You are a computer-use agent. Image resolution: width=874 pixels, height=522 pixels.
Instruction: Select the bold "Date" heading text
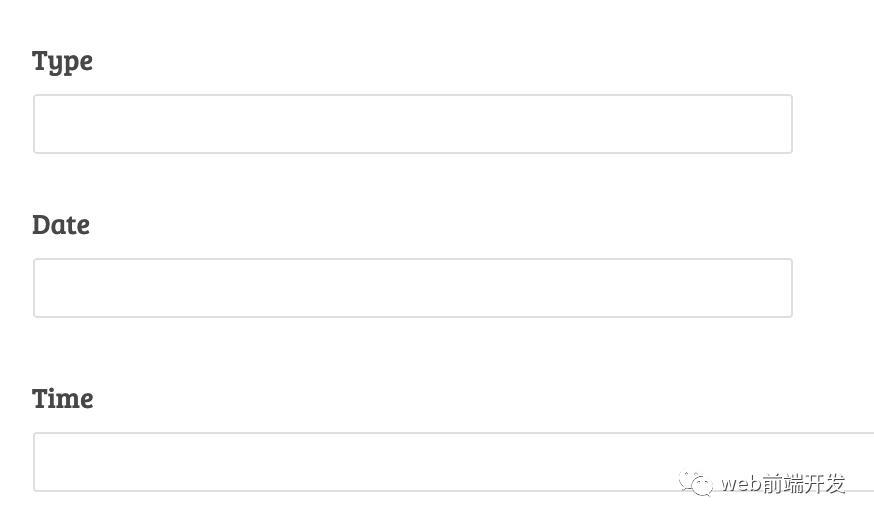pos(61,225)
